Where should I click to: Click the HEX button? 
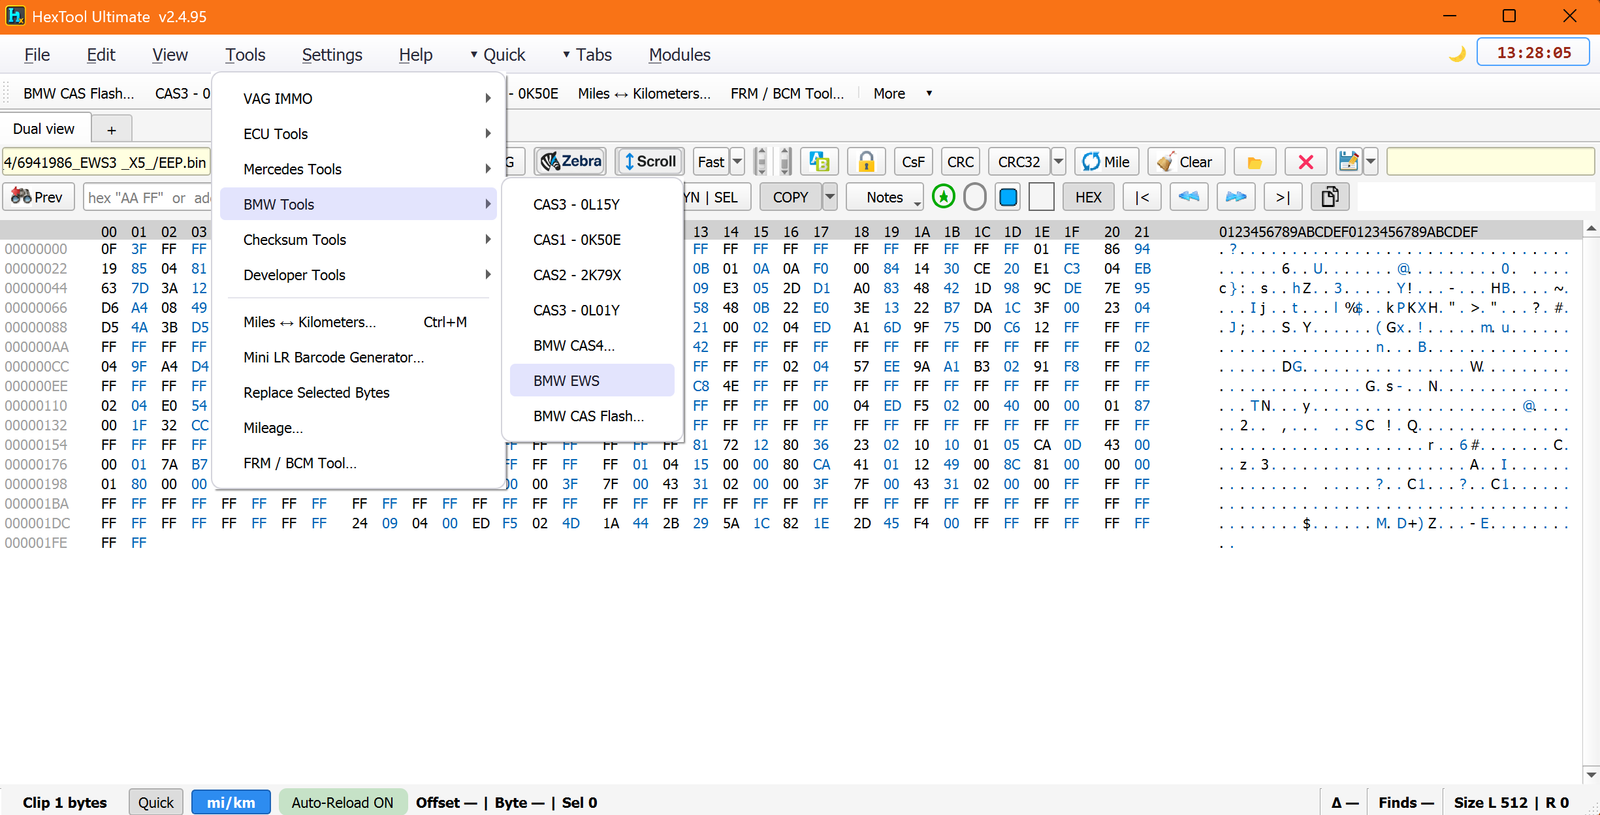(x=1088, y=197)
